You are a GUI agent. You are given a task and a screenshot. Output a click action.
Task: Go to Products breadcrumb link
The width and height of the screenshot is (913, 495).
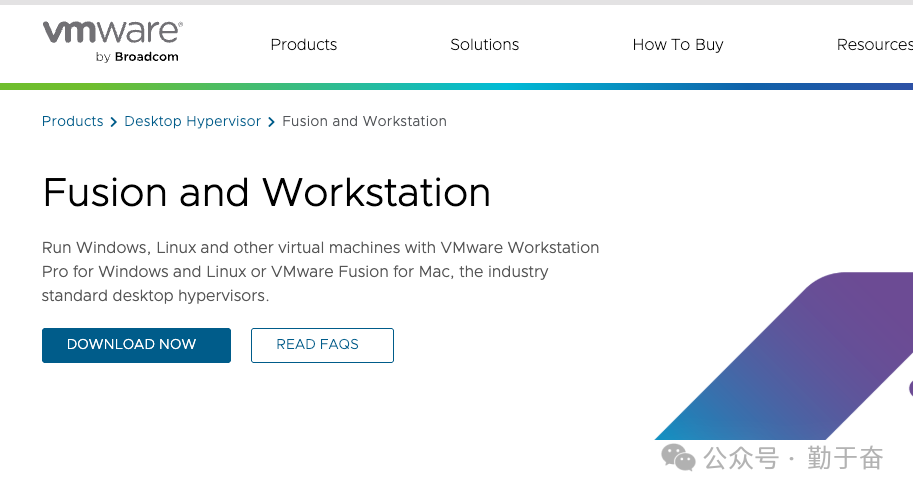coord(73,121)
